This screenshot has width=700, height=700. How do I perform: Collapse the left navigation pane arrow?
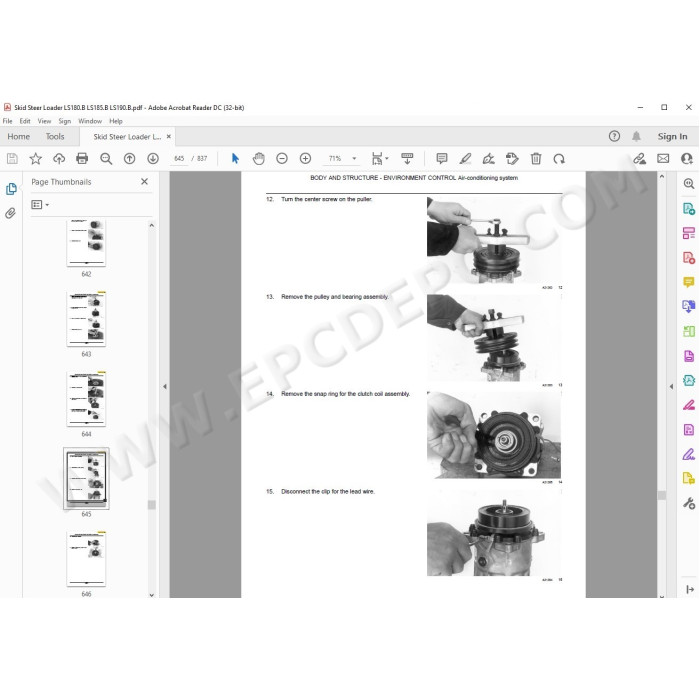[x=165, y=387]
